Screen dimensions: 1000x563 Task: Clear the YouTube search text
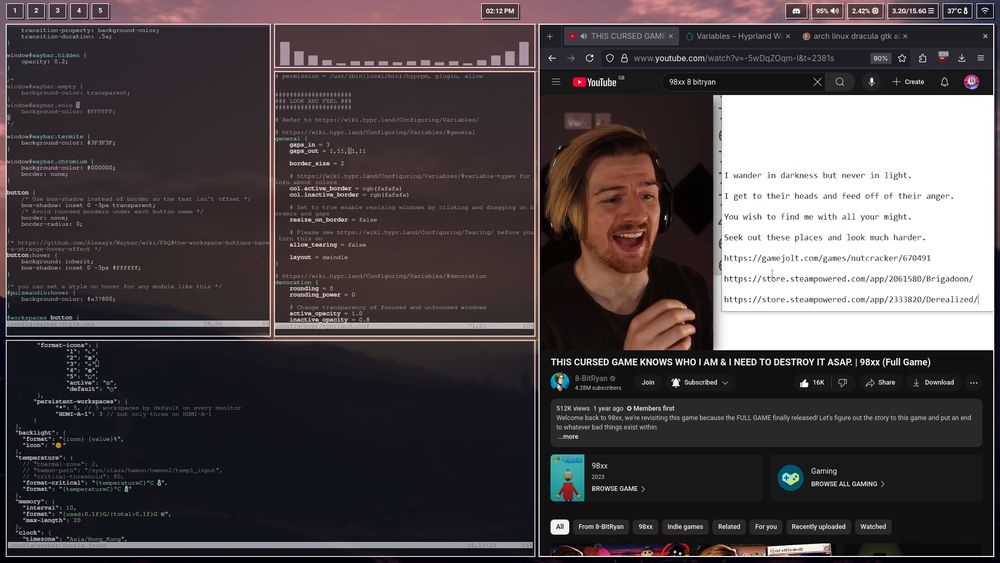pos(818,82)
